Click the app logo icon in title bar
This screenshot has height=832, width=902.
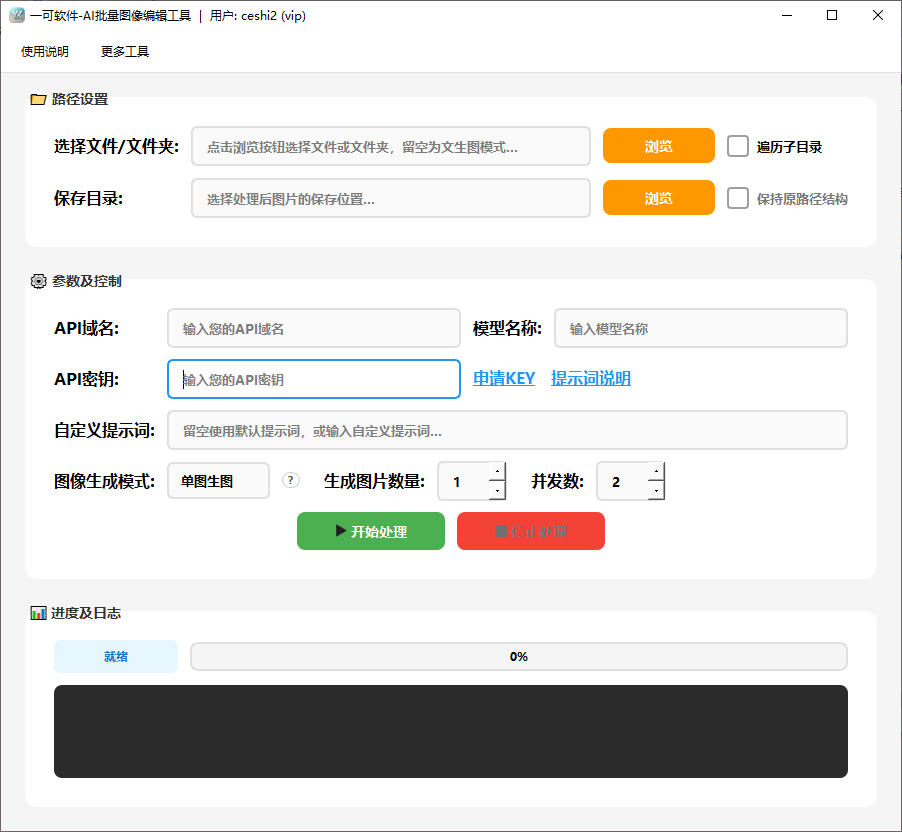[x=16, y=15]
